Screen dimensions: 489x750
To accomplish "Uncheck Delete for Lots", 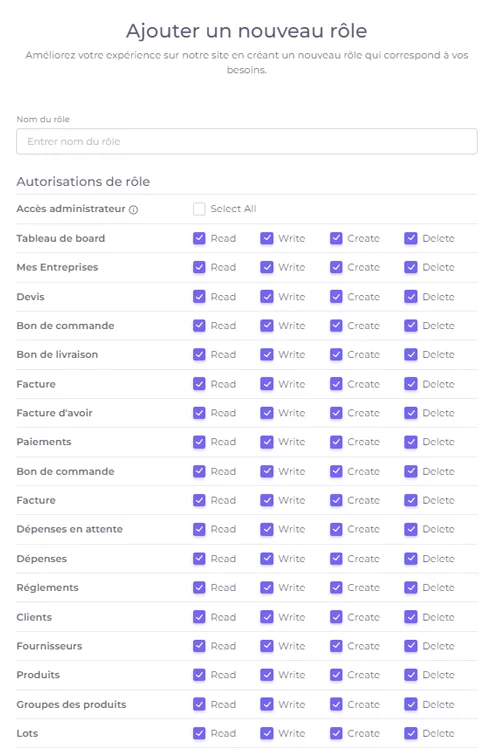I will tap(411, 733).
